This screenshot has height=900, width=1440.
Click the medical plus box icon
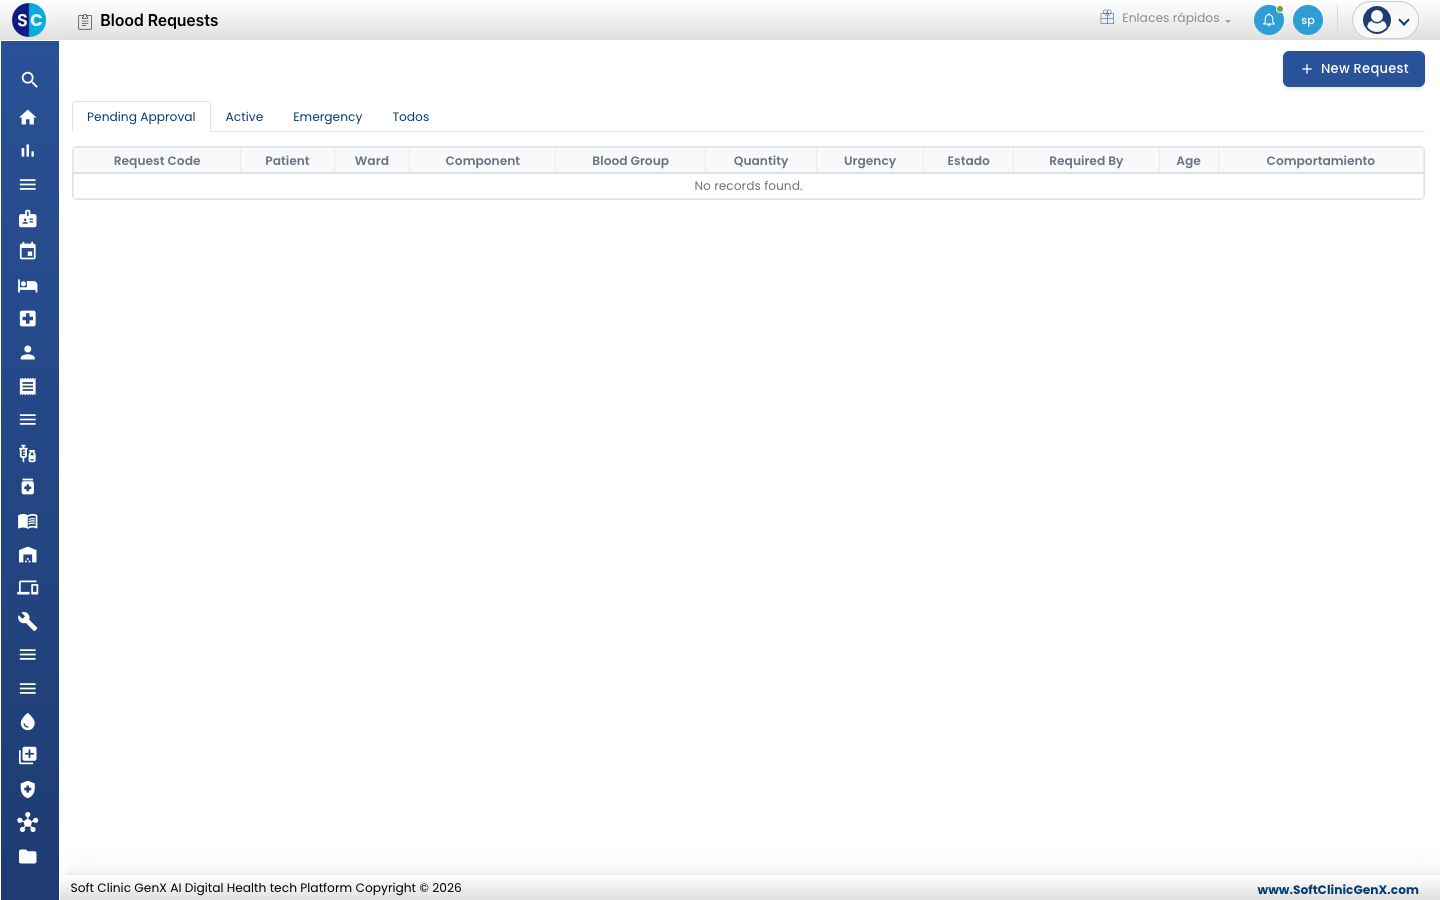pyautogui.click(x=28, y=319)
